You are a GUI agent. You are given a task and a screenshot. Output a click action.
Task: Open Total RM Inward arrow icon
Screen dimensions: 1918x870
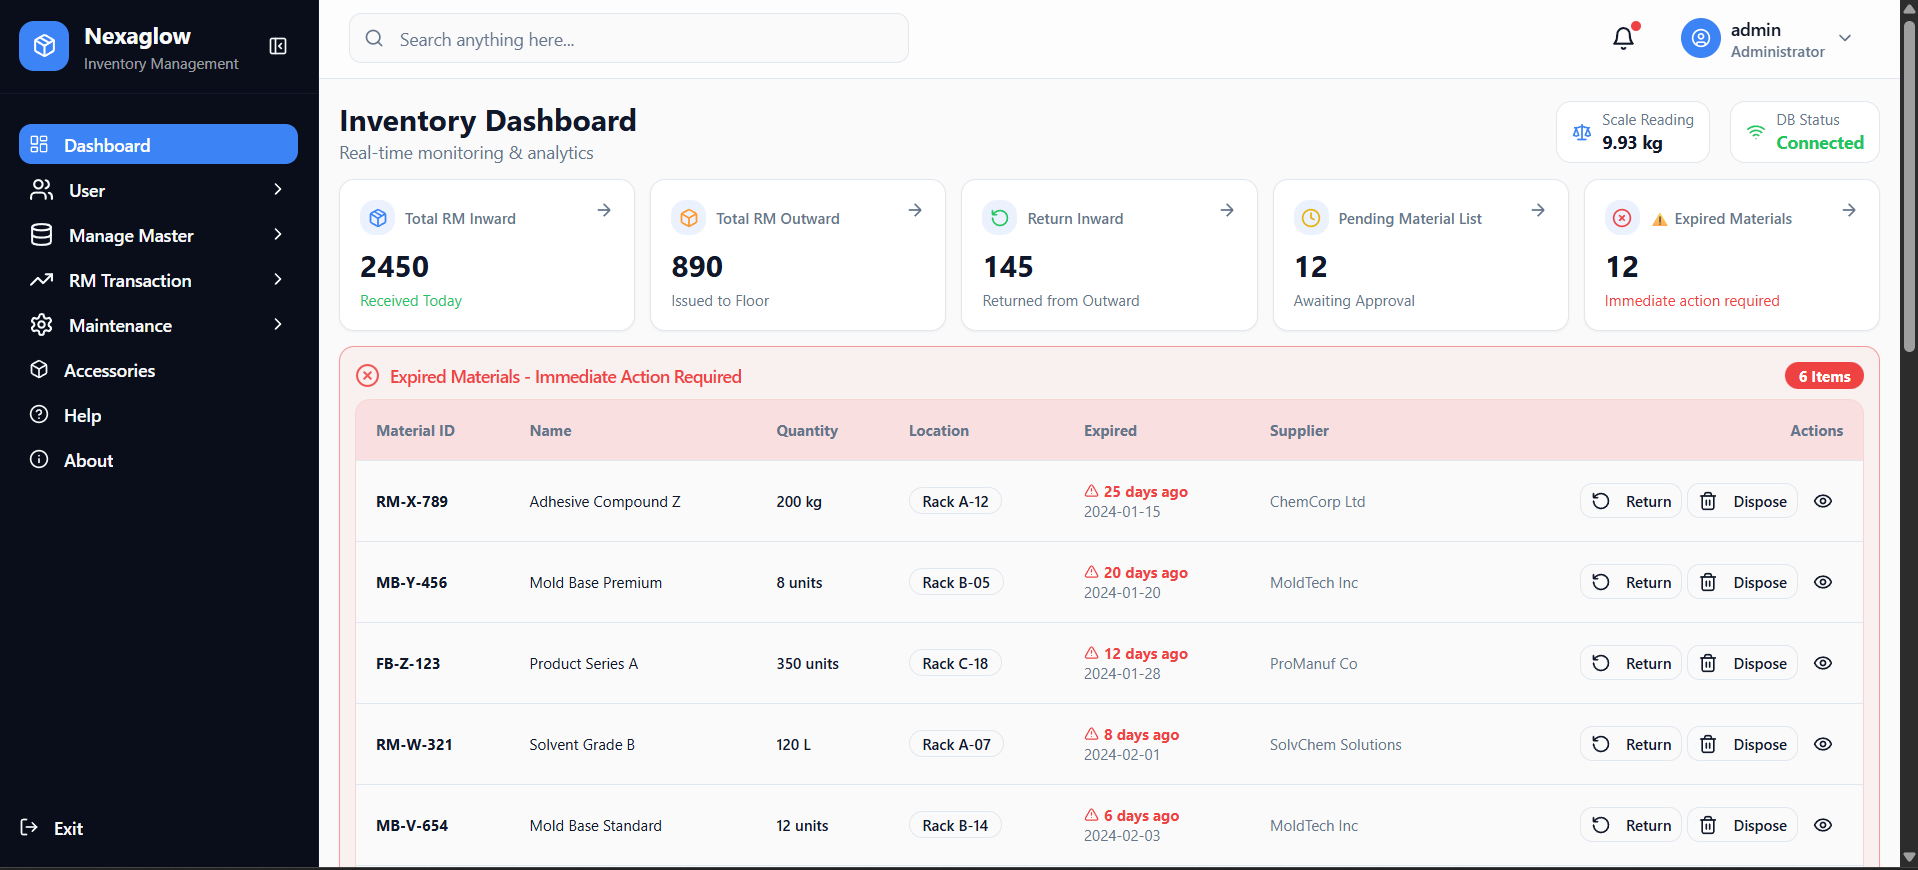[x=604, y=210]
